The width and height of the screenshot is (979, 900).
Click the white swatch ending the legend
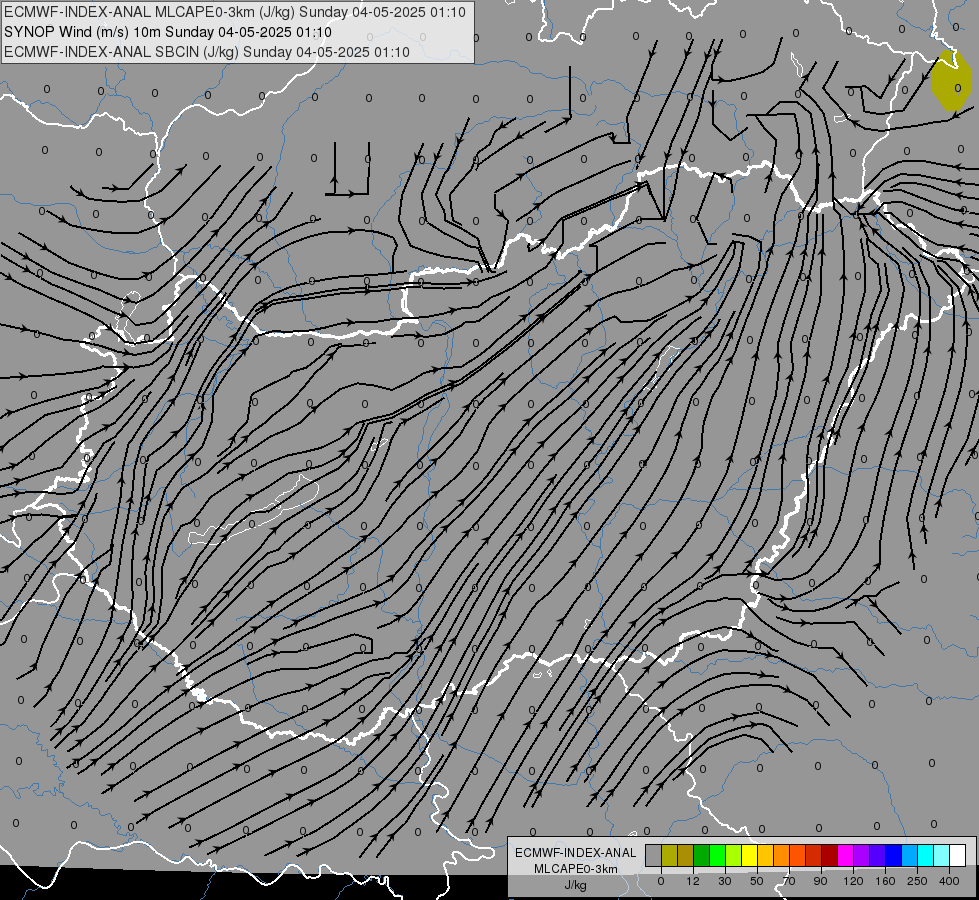[x=958, y=855]
